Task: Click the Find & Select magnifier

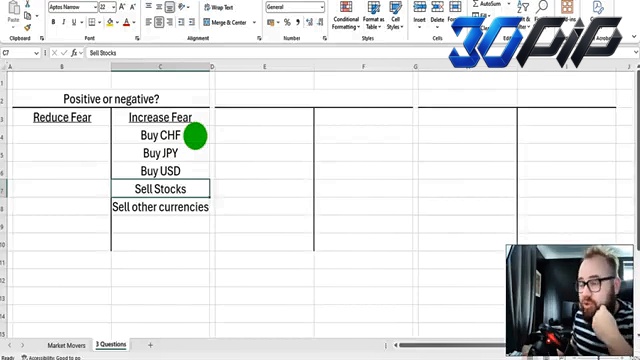Action: 542,7
